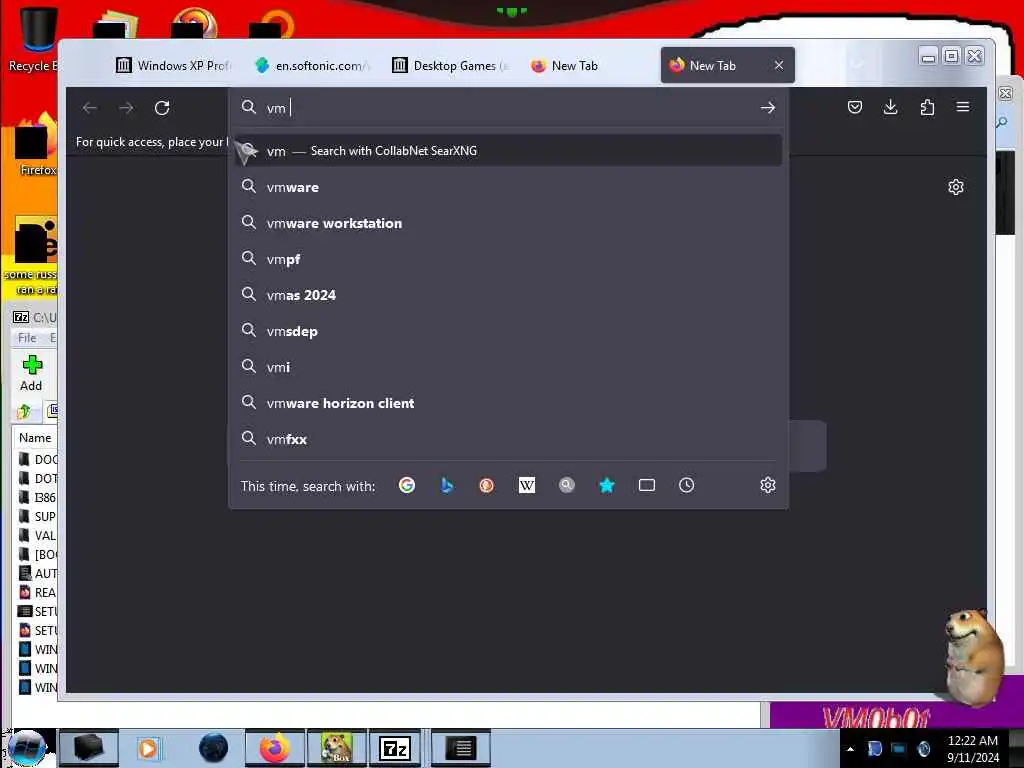Search bookmarks with the star icon

tap(607, 485)
